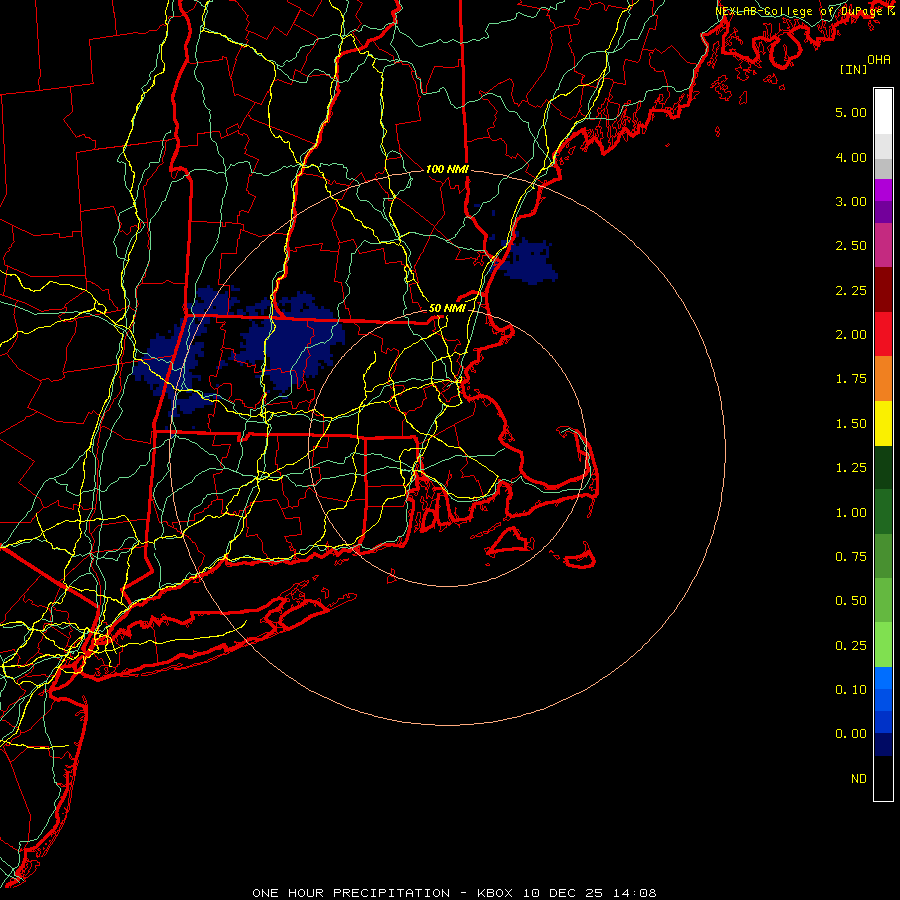Click the darkest green 1.25 legend swatch

tap(883, 468)
